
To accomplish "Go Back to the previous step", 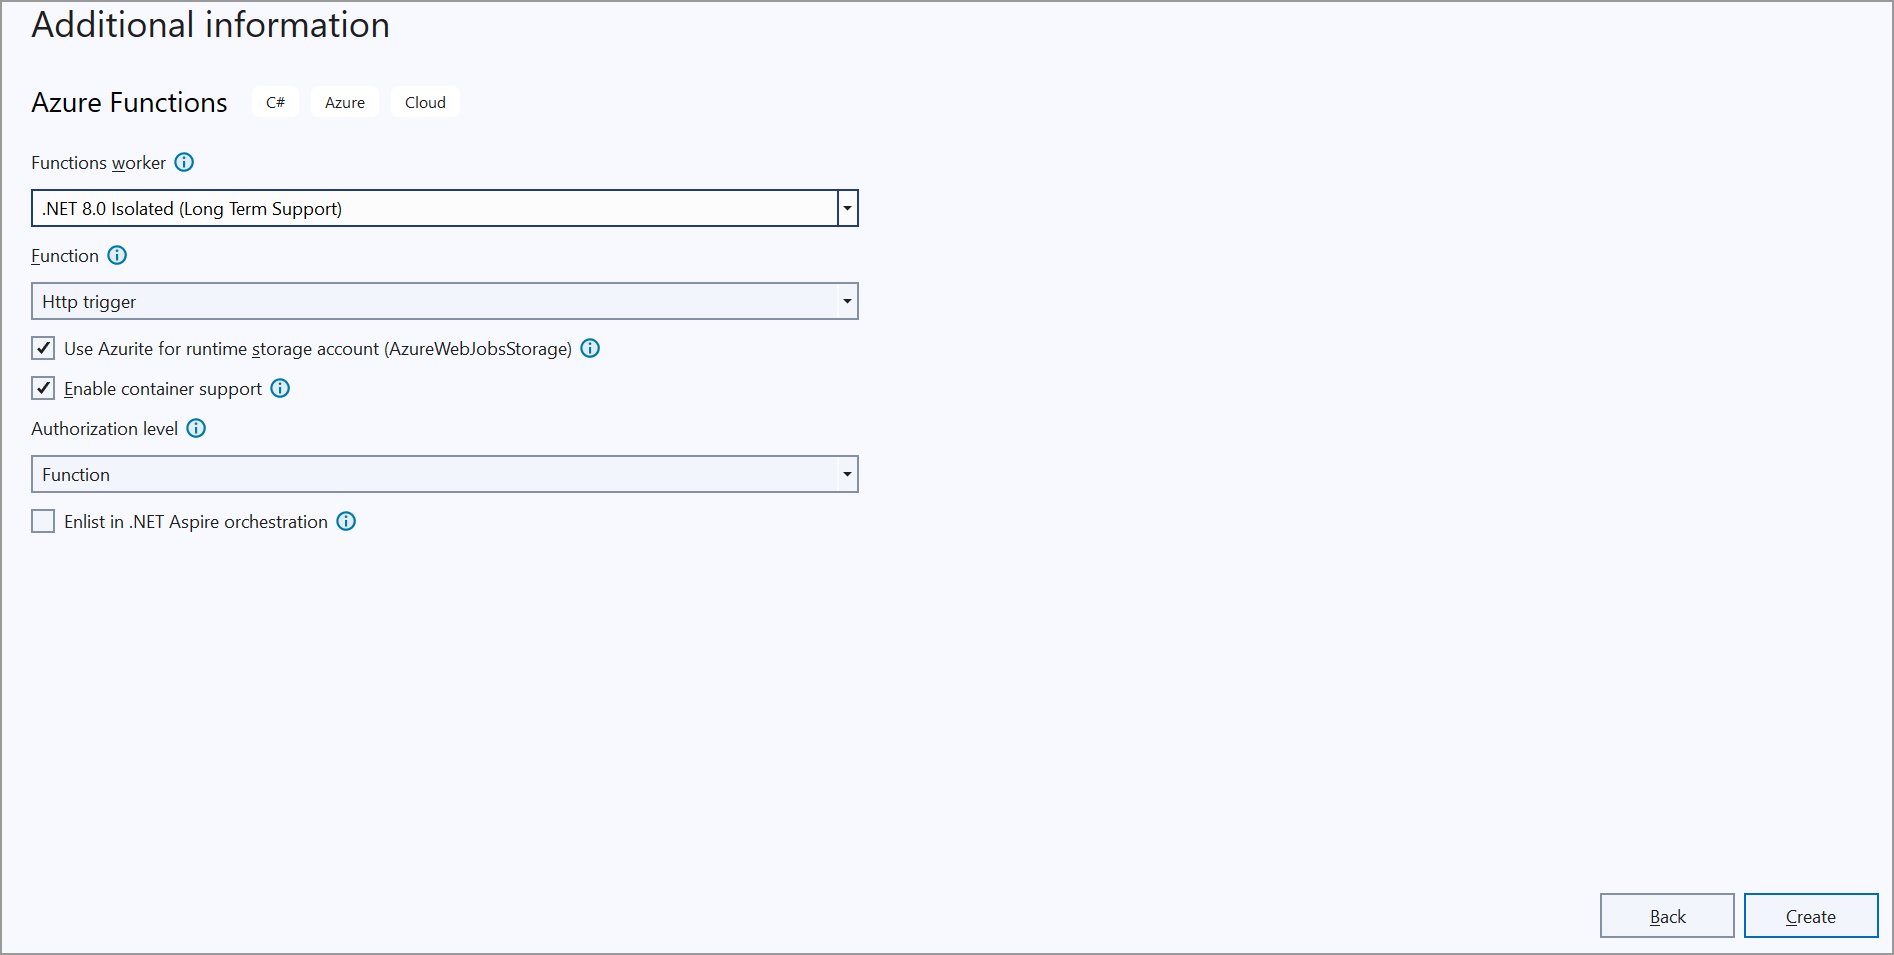I will point(1667,916).
